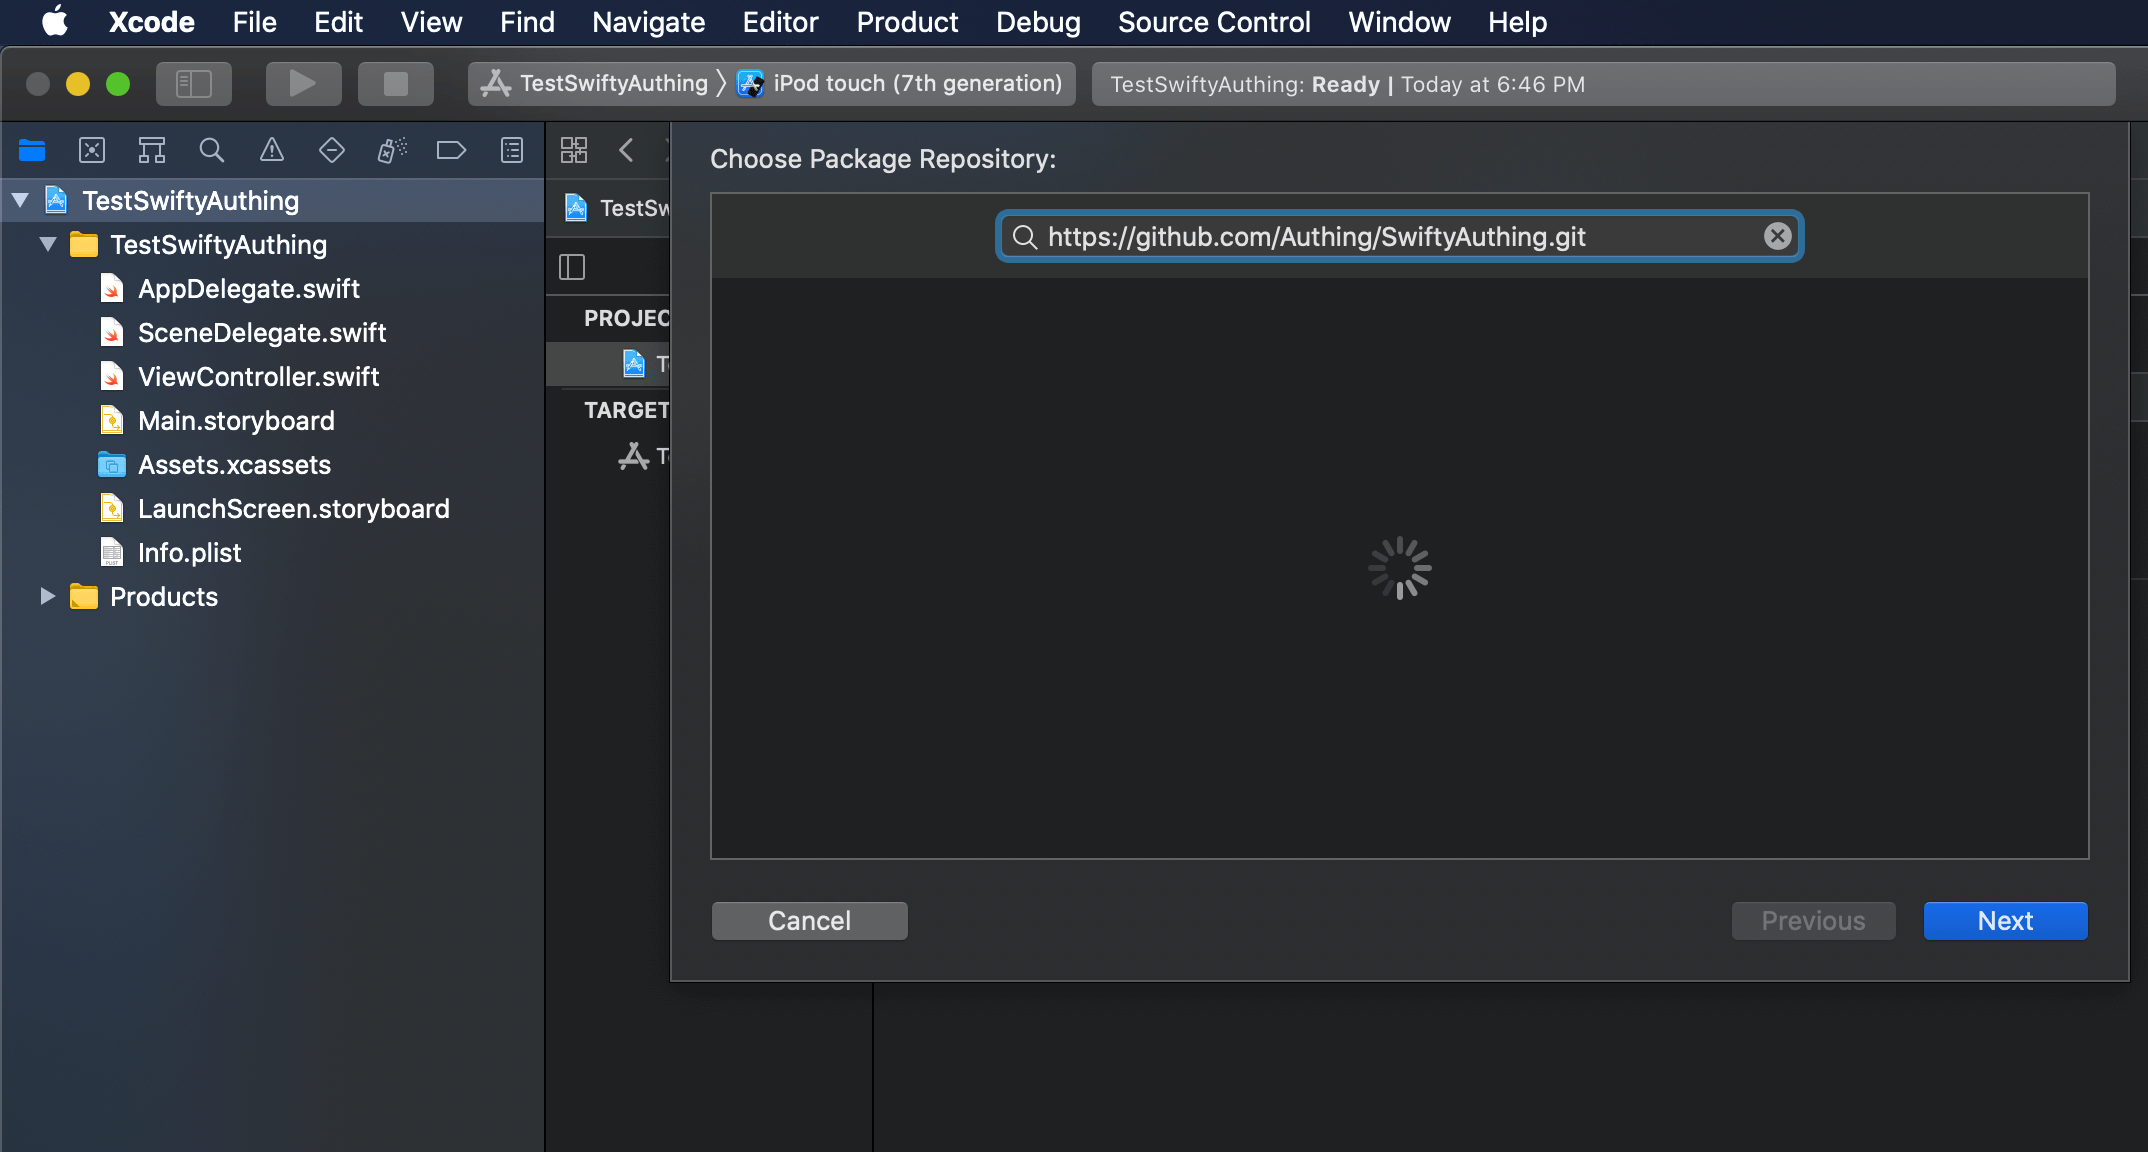Cancel the package repository dialog
Image resolution: width=2148 pixels, height=1152 pixels.
click(x=809, y=921)
